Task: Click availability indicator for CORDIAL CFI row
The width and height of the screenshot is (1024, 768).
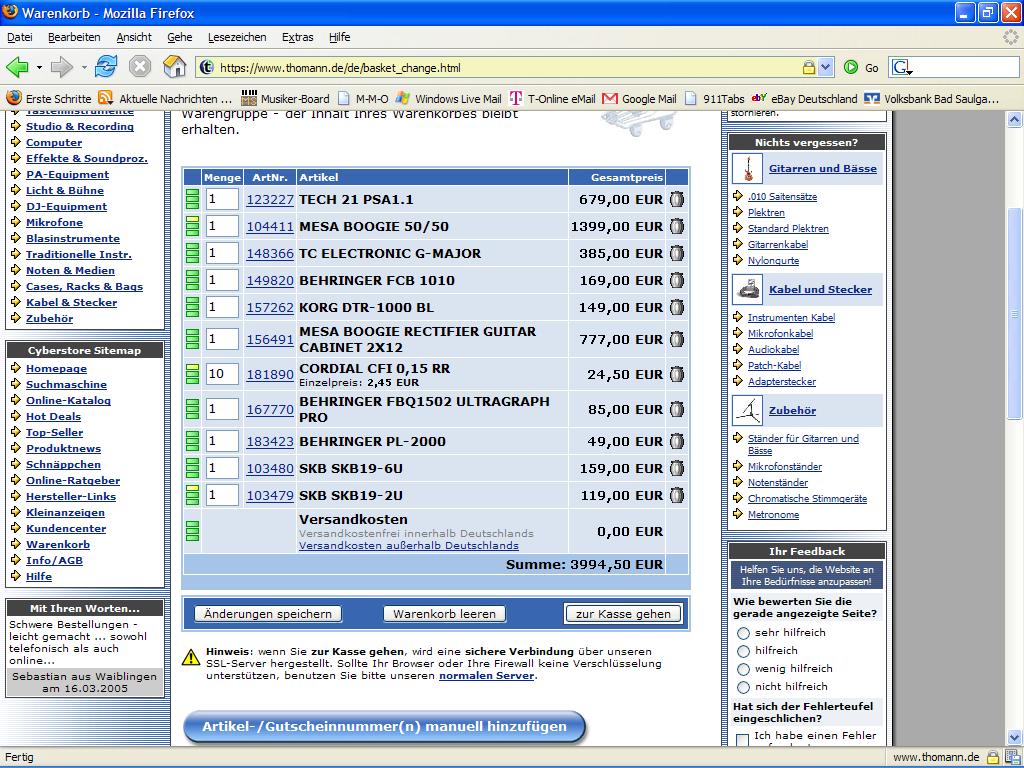Action: pos(192,374)
